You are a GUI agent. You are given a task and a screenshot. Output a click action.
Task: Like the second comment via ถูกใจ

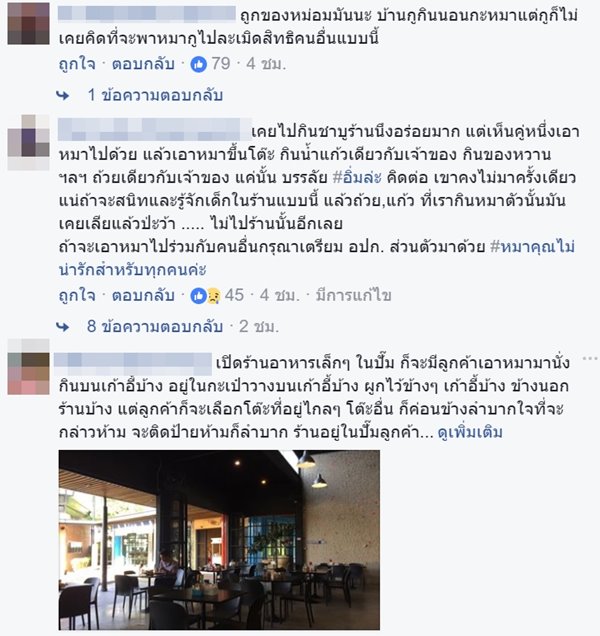tap(77, 296)
